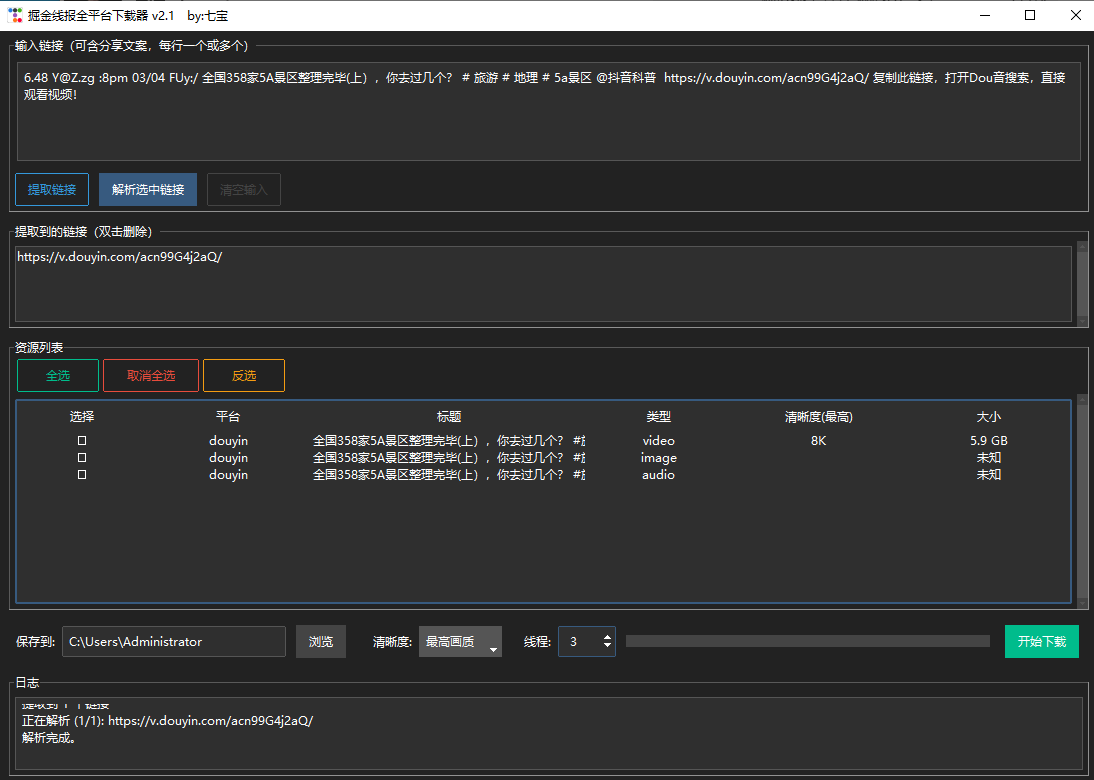Viewport: 1094px width, 780px height.
Task: Click log line starting with 正在解析 (1/1)
Action: pos(167,721)
